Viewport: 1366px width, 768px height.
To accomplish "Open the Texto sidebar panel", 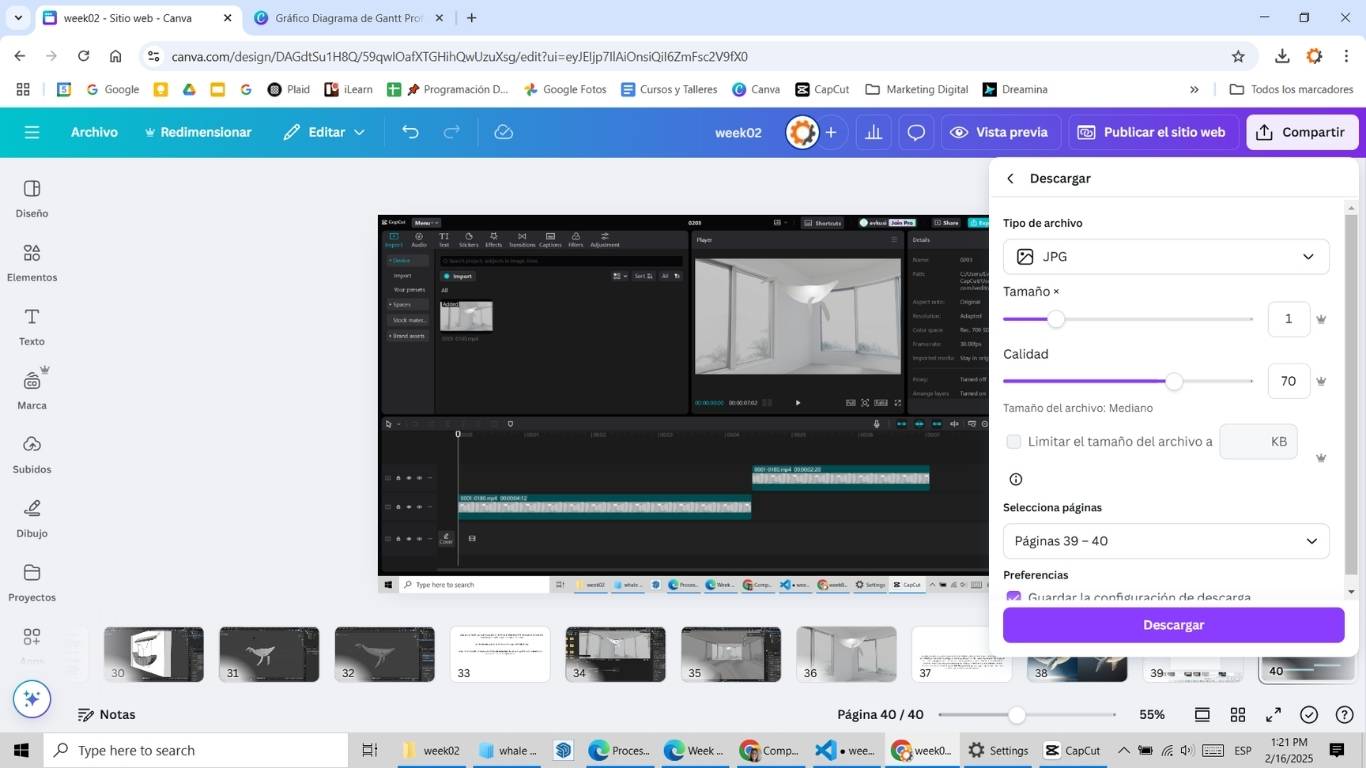I will coord(32,327).
